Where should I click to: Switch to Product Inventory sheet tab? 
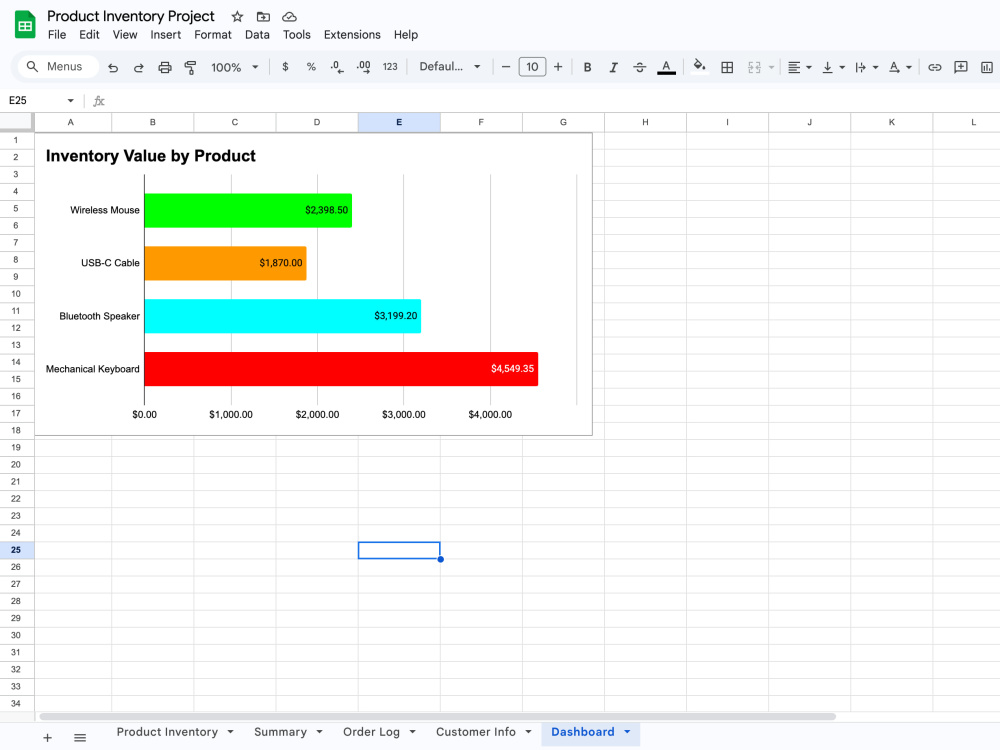coord(167,732)
